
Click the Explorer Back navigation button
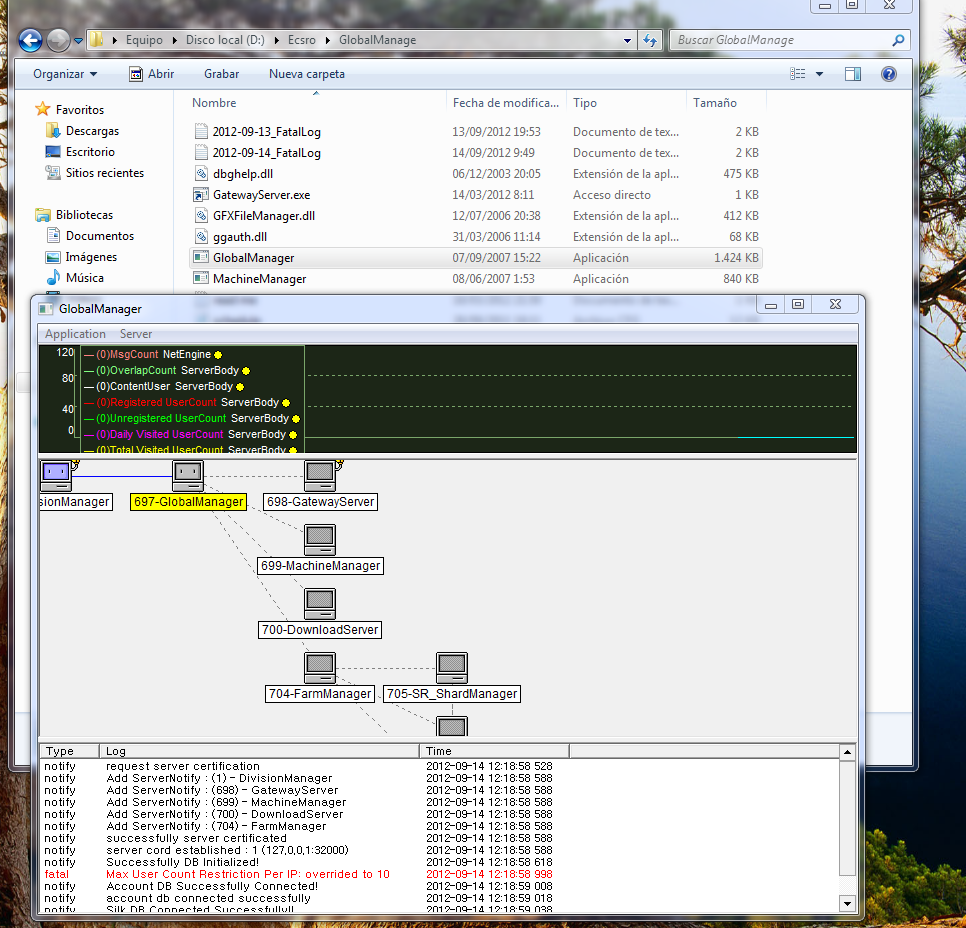(30, 41)
